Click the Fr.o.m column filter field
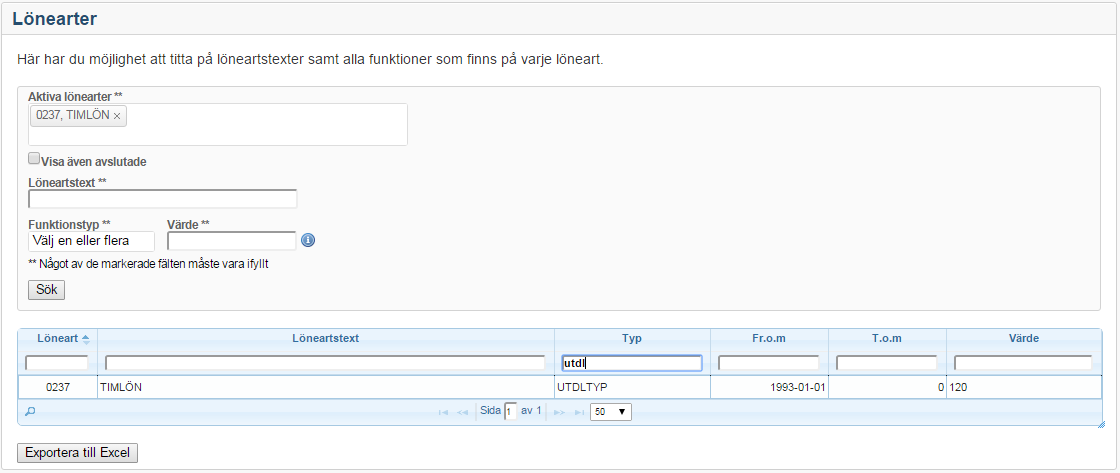This screenshot has width=1120, height=473. [769, 363]
